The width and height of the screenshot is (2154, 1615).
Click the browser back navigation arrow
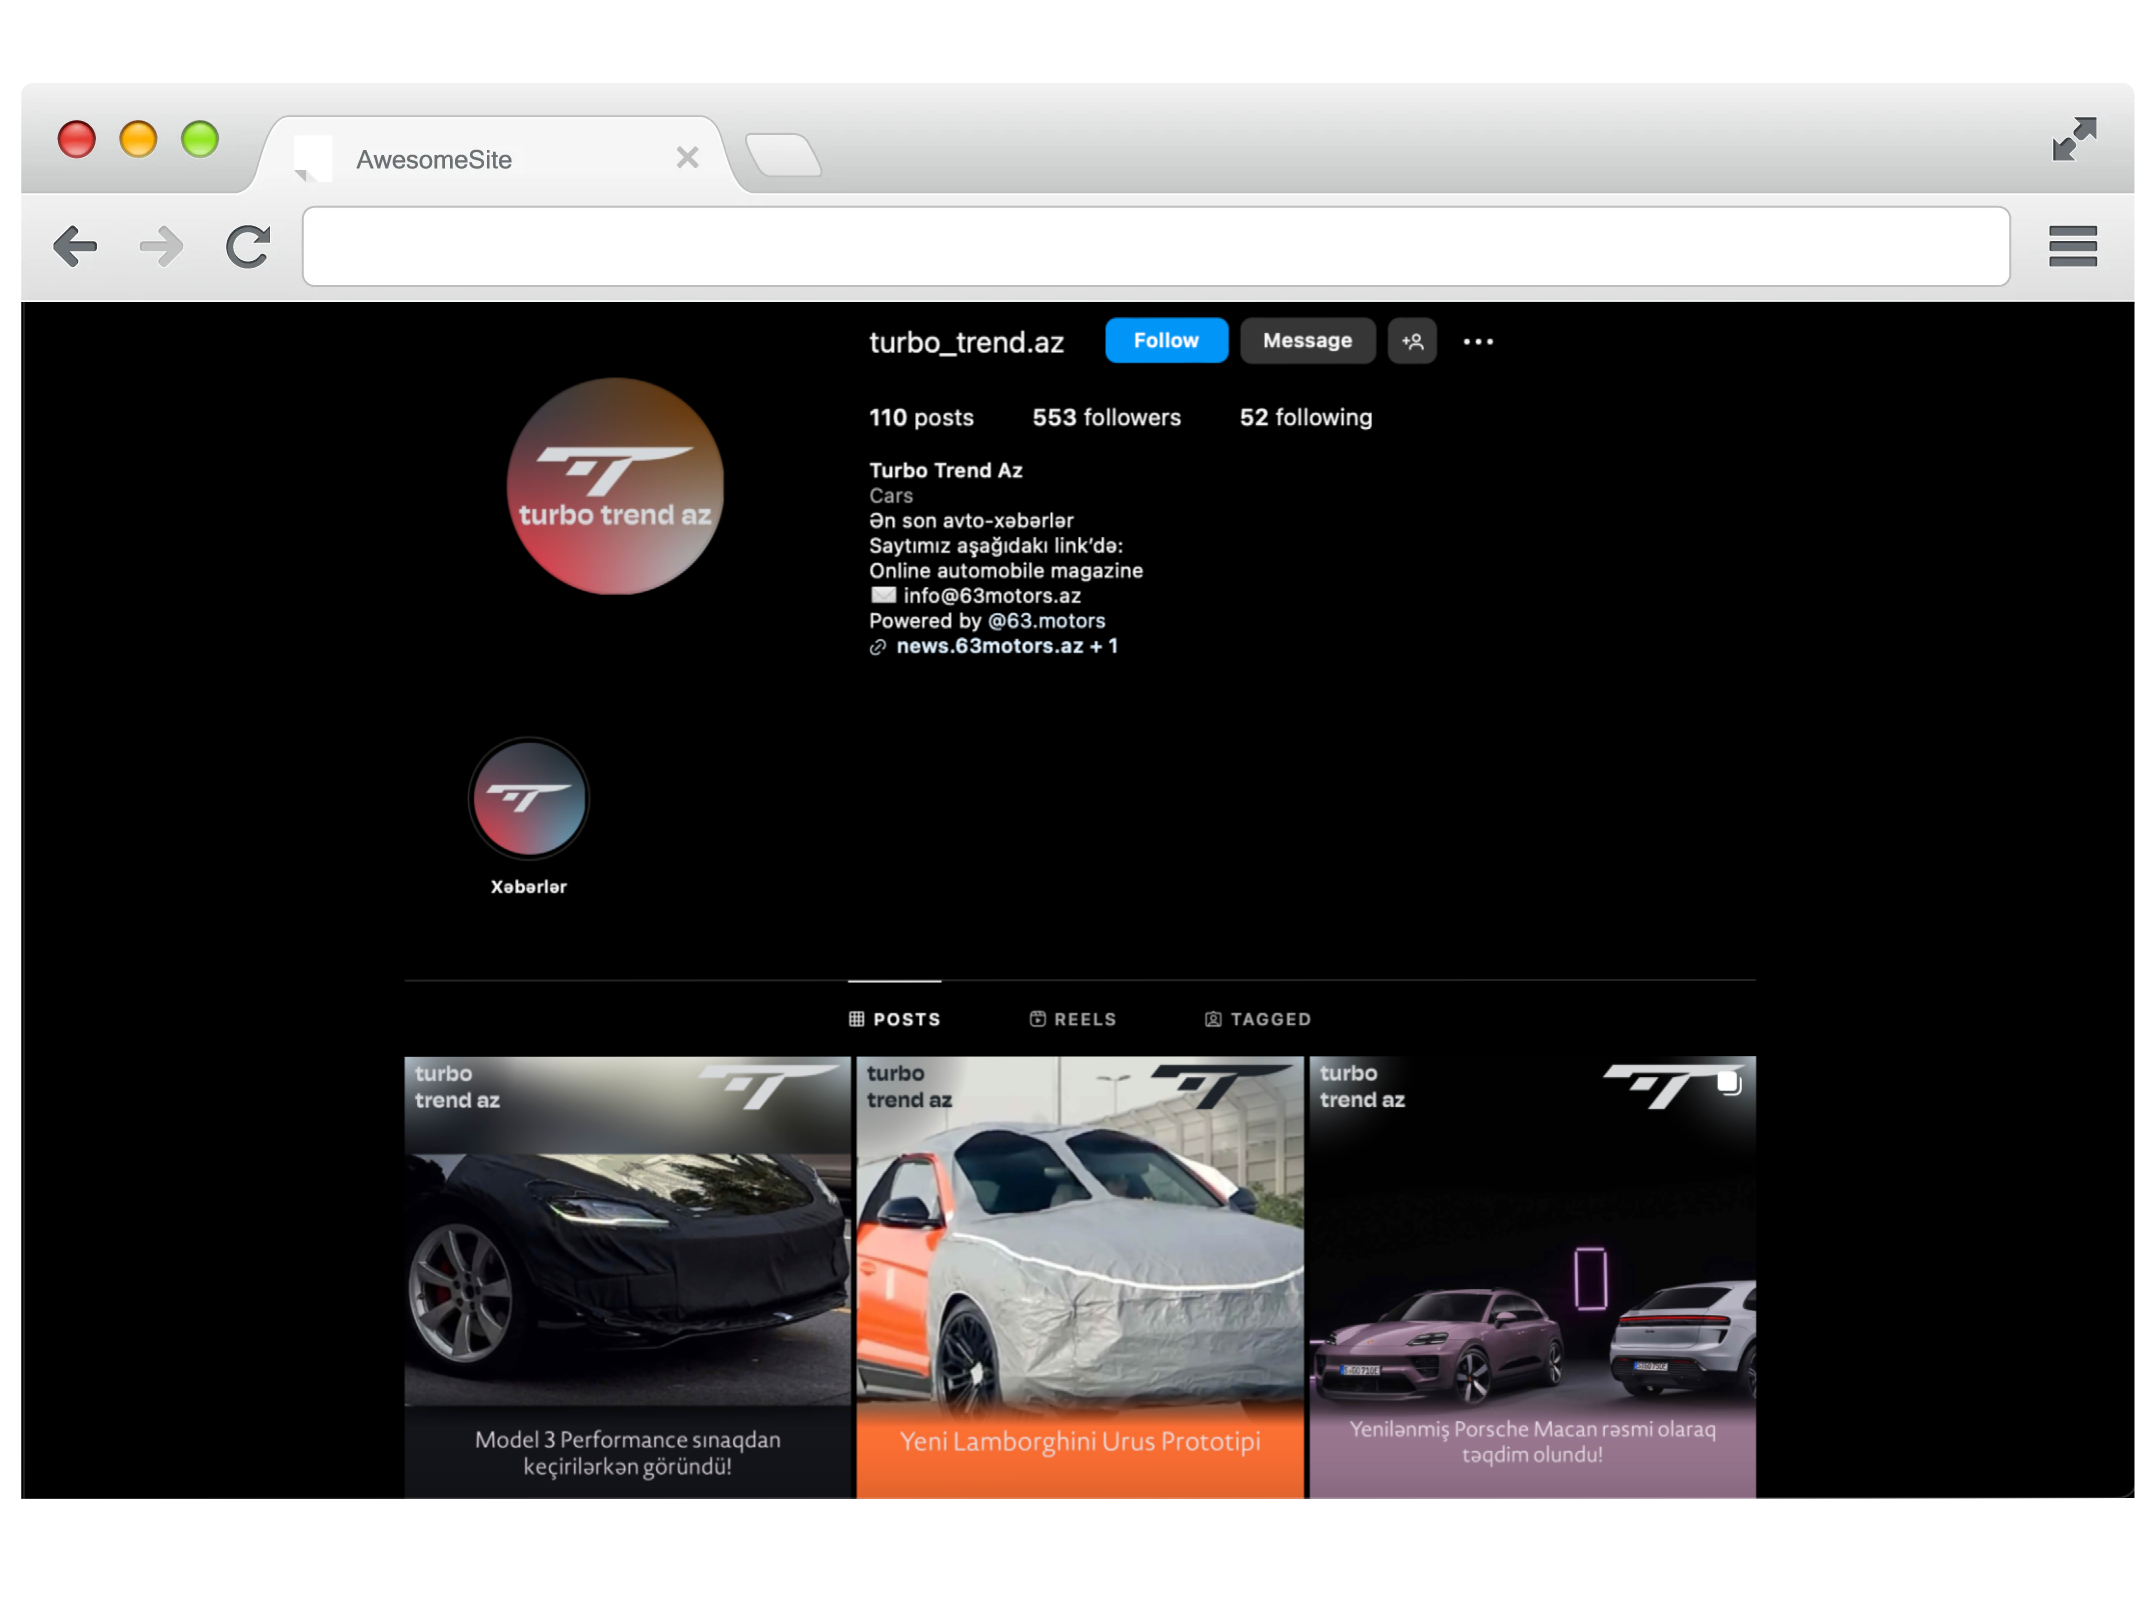[x=76, y=246]
